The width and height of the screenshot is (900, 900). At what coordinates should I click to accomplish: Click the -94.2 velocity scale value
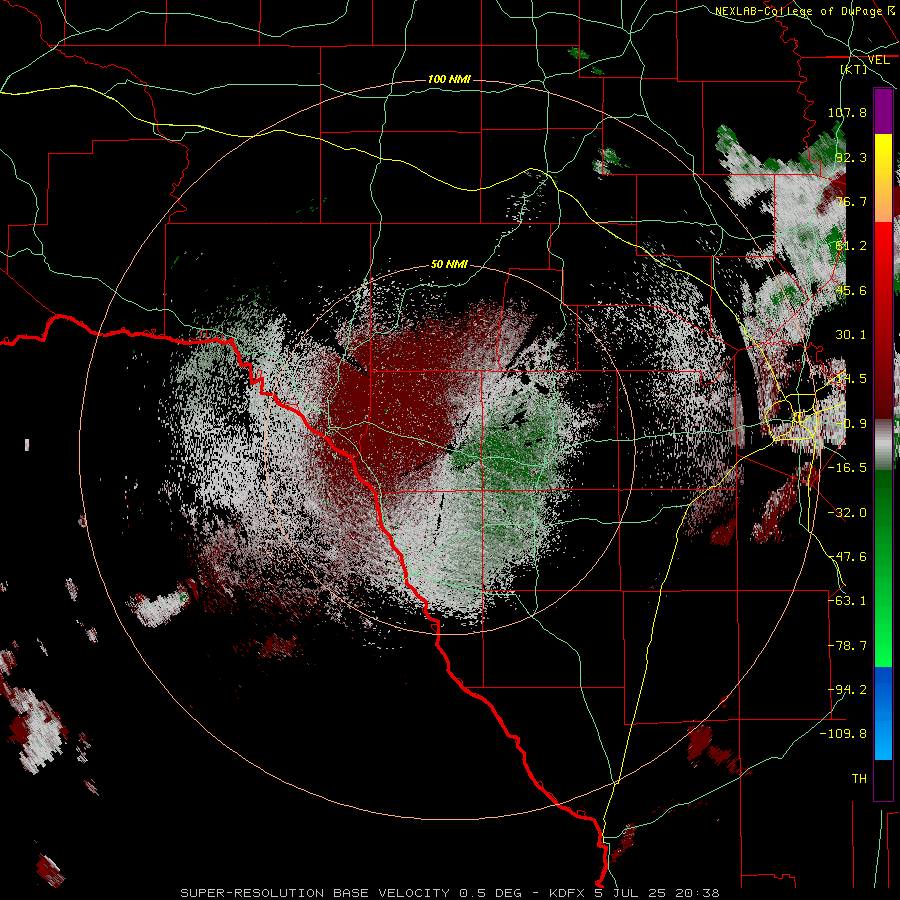pos(847,690)
